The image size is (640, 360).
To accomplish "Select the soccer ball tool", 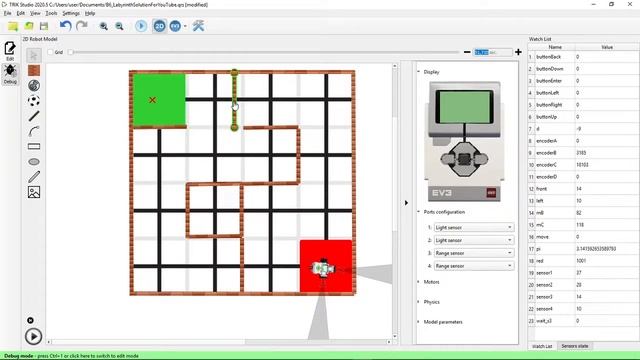I will click(x=34, y=100).
